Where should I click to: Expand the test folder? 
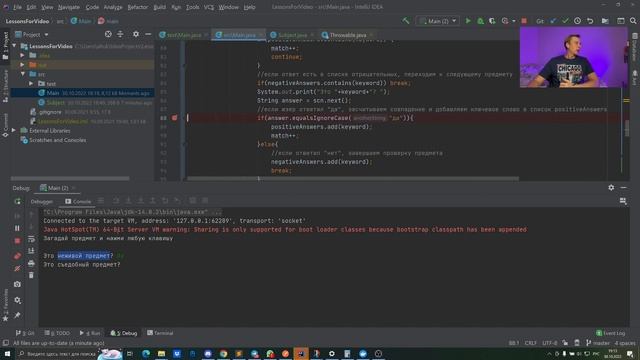[x=31, y=83]
